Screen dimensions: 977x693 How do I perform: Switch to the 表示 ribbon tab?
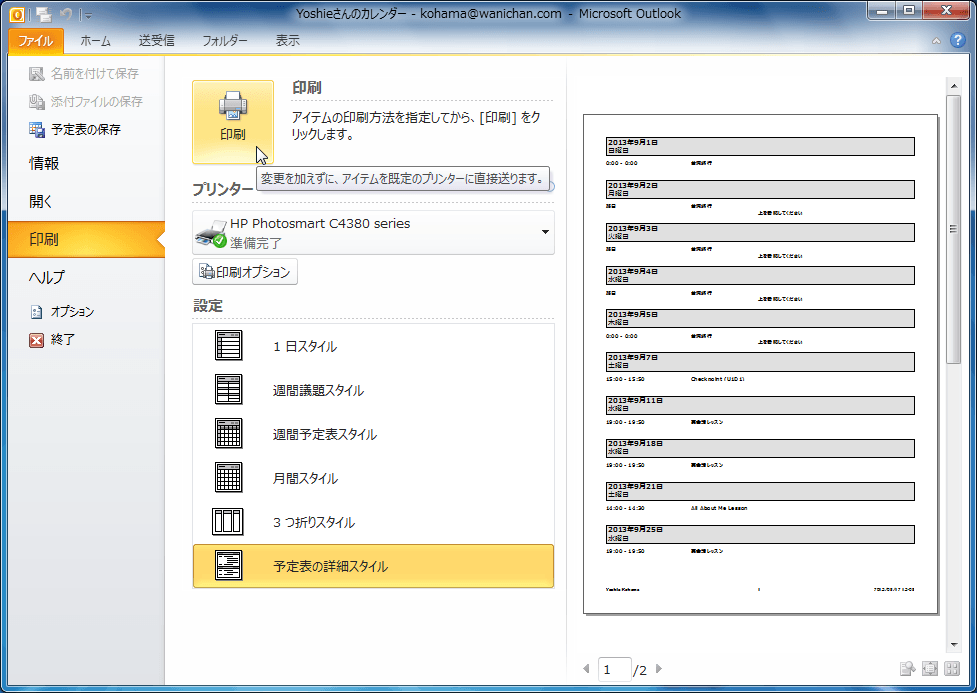pyautogui.click(x=287, y=41)
